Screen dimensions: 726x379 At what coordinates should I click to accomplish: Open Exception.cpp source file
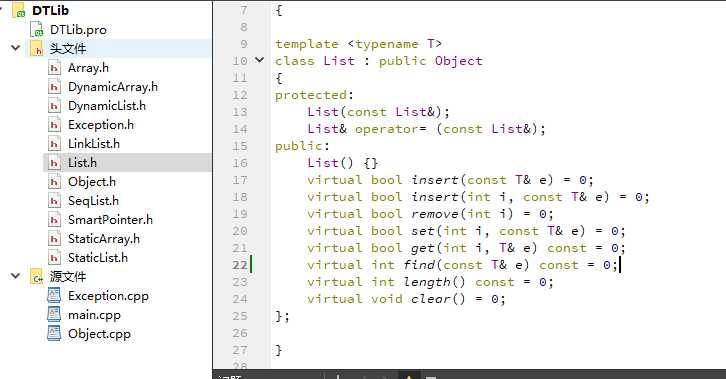tap(108, 296)
